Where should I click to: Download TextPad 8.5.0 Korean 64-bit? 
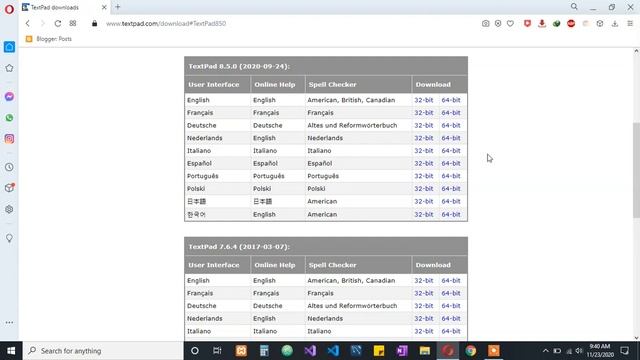tap(451, 214)
